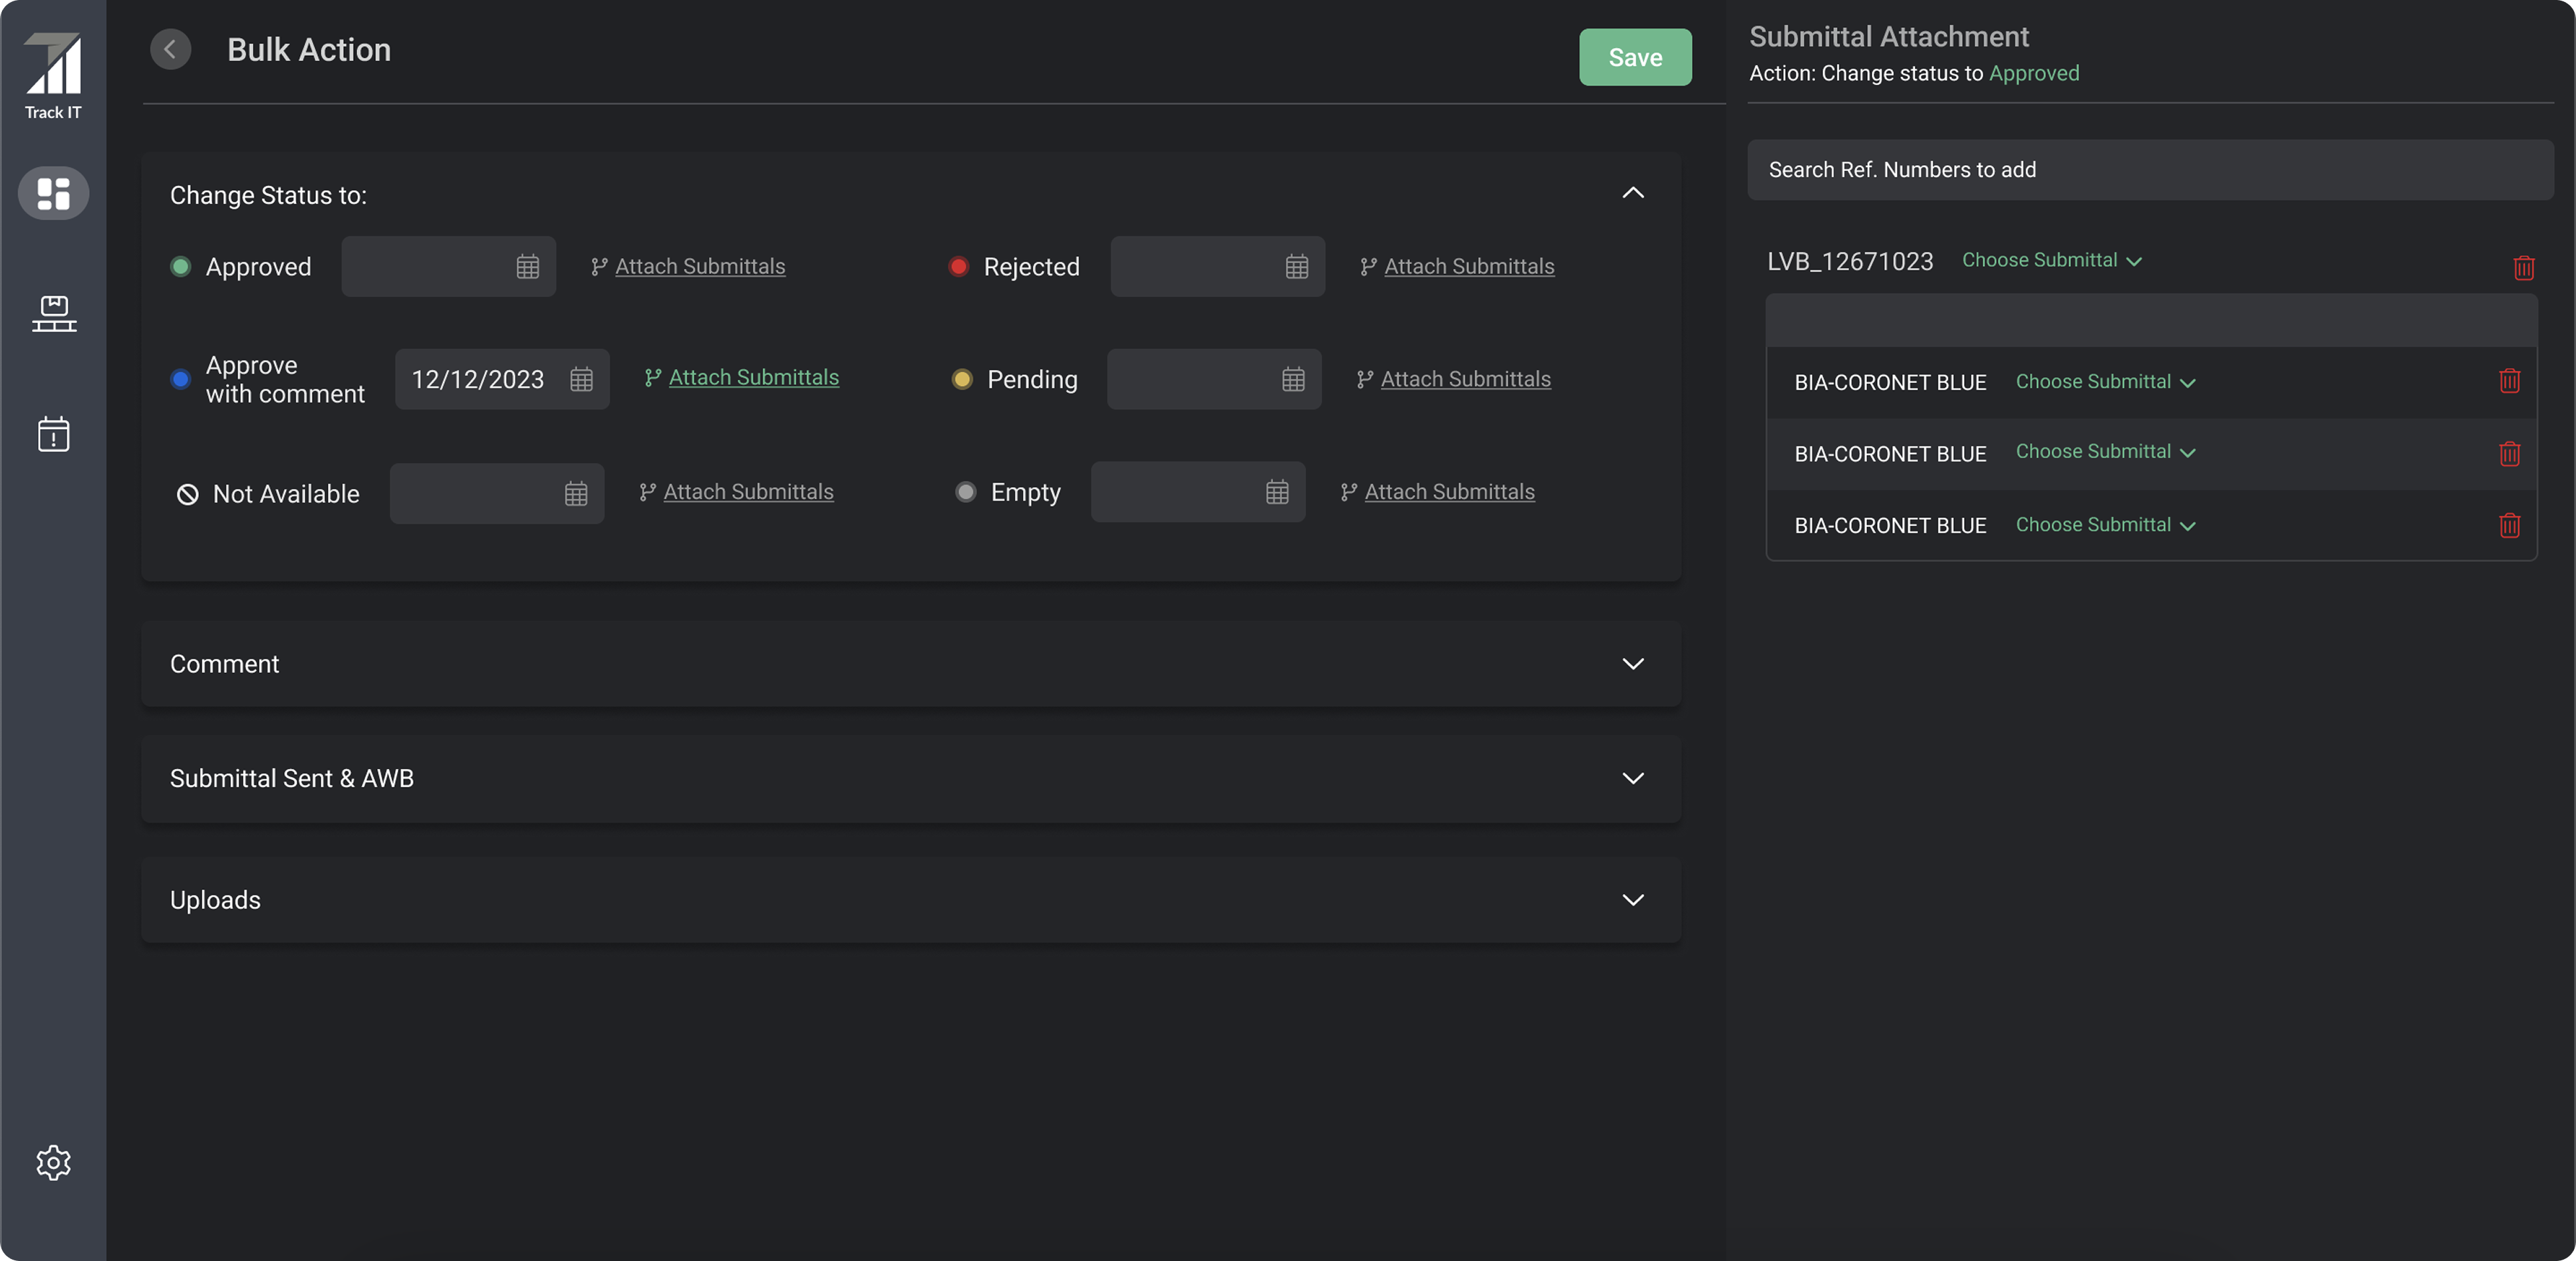Open Choose Submittal dropdown for LVB_12671023
This screenshot has height=1261, width=2576.
2051,260
